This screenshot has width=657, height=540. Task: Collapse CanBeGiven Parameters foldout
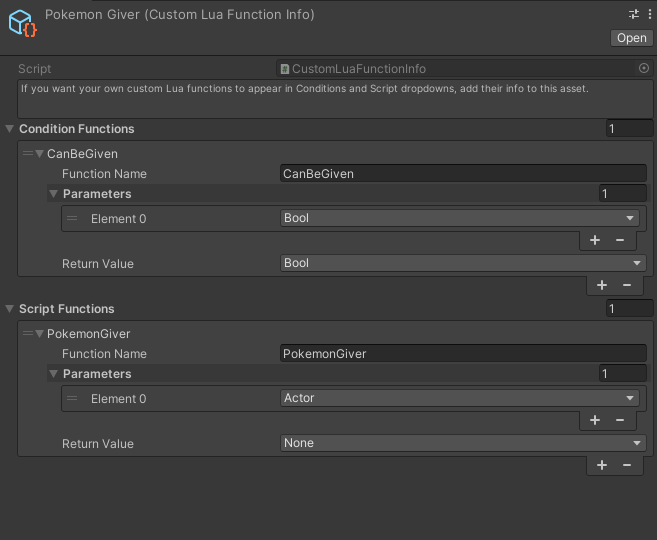pyautogui.click(x=53, y=194)
